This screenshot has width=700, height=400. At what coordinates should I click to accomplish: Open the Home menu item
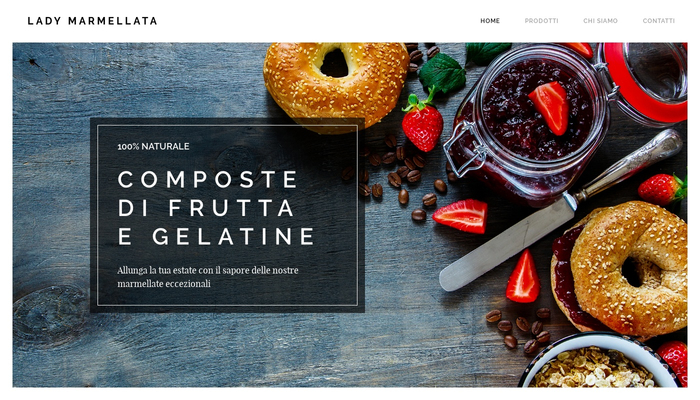click(490, 21)
